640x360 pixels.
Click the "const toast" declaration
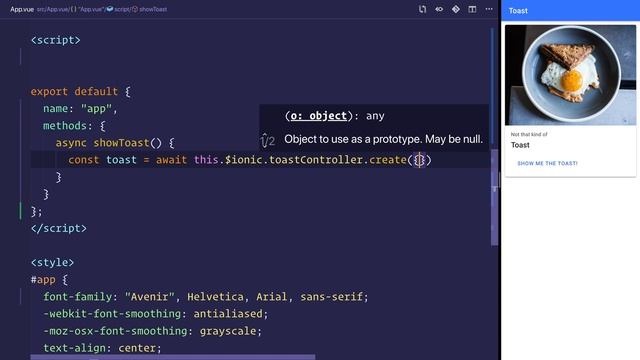[x=102, y=160]
